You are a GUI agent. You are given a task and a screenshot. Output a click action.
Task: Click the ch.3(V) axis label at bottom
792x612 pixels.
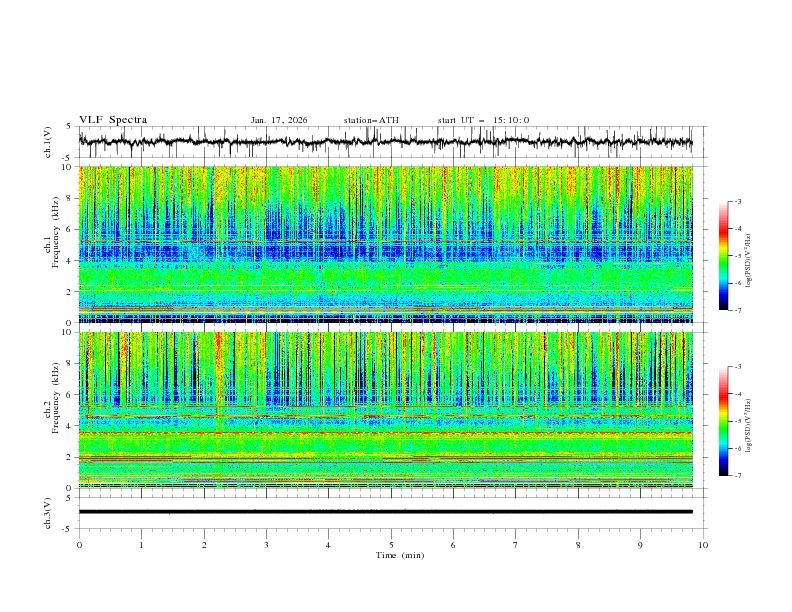(x=48, y=511)
